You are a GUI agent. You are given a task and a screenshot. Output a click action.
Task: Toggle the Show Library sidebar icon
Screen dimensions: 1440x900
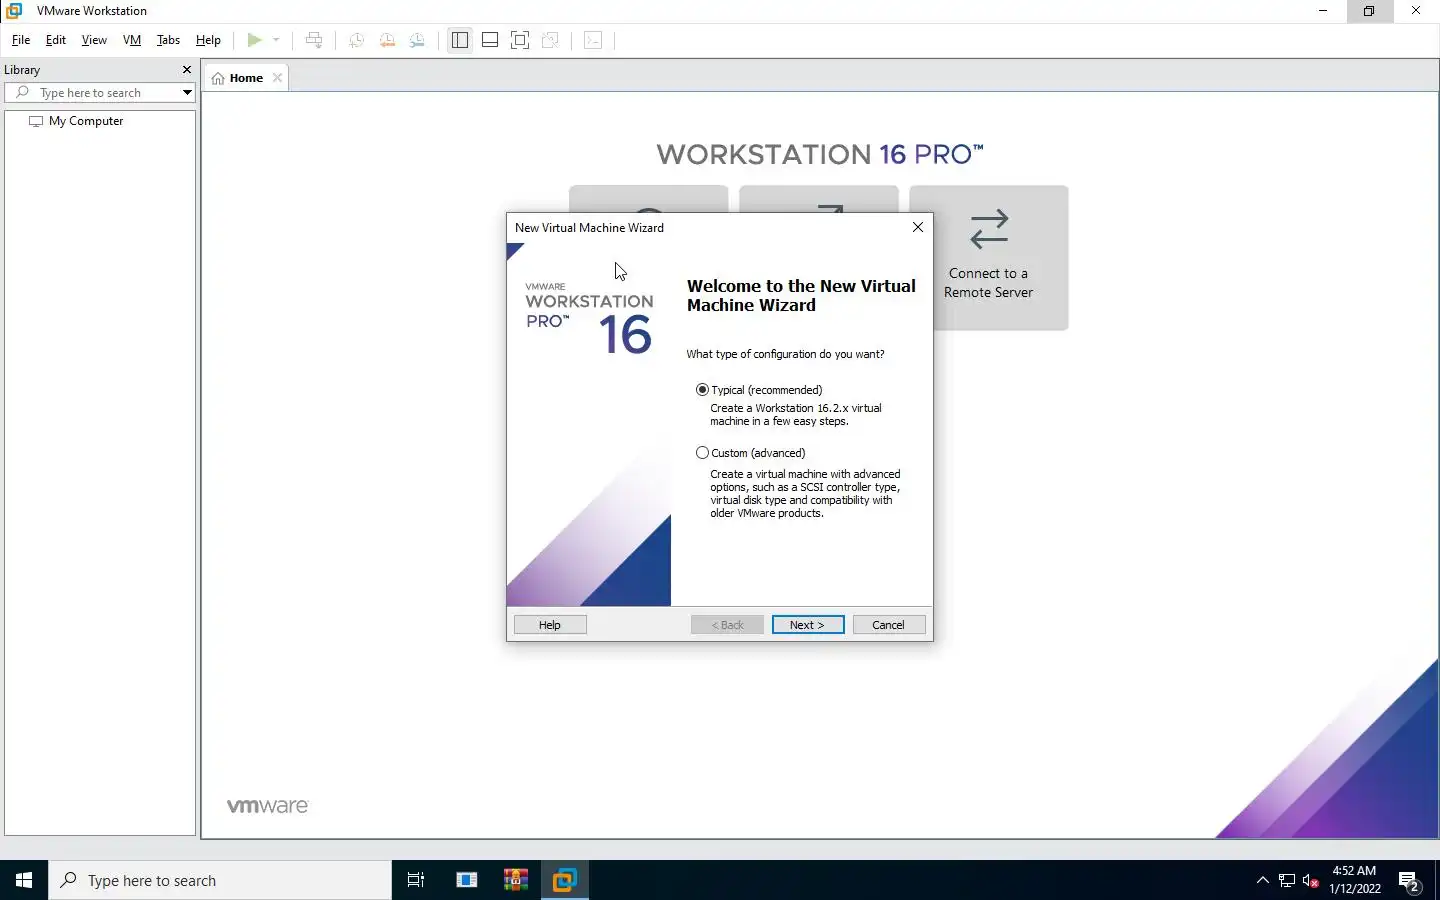(x=460, y=40)
